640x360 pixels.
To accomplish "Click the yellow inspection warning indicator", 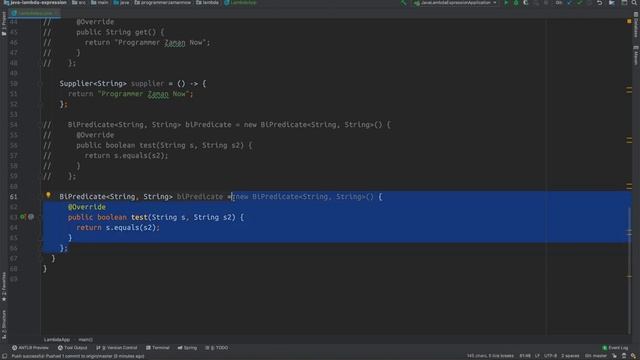I will coord(629,21).
